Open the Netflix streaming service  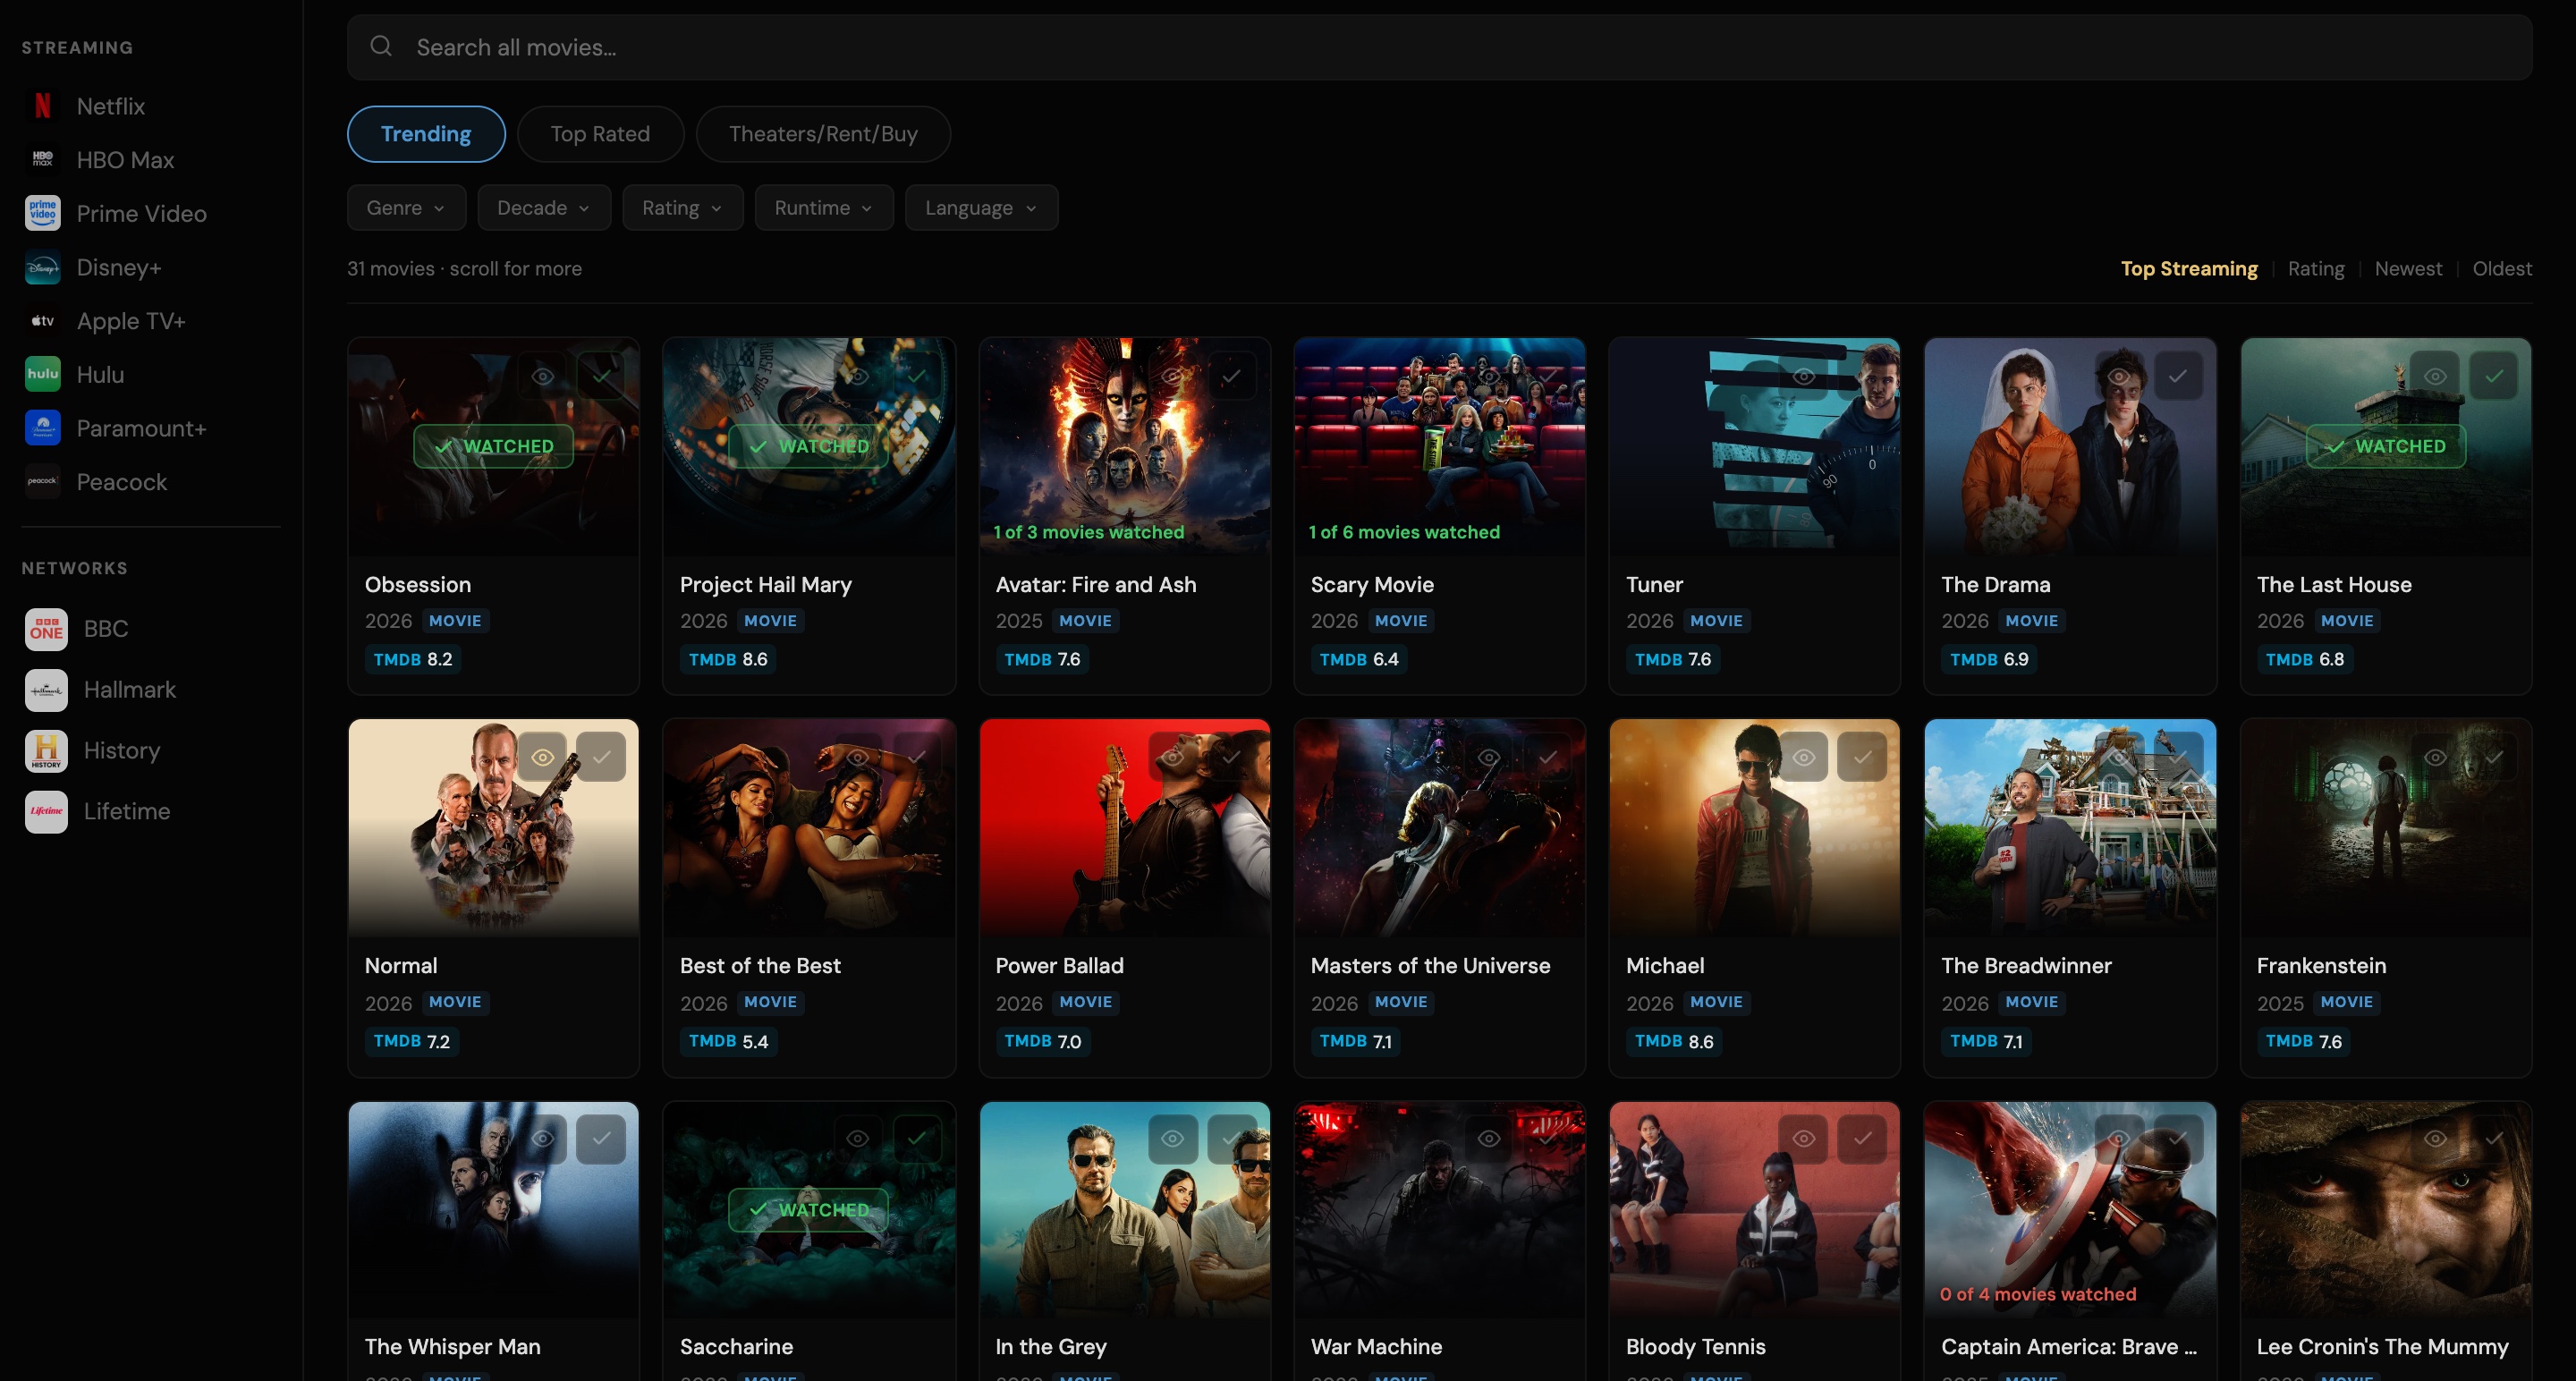[85, 106]
